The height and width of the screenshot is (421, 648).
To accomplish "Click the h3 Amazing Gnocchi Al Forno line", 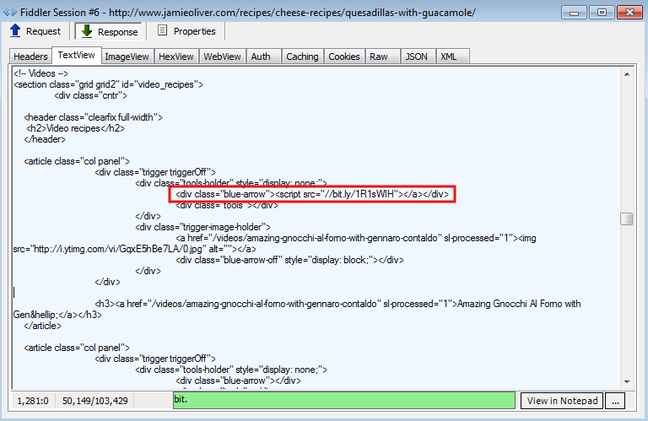I will pyautogui.click(x=338, y=304).
